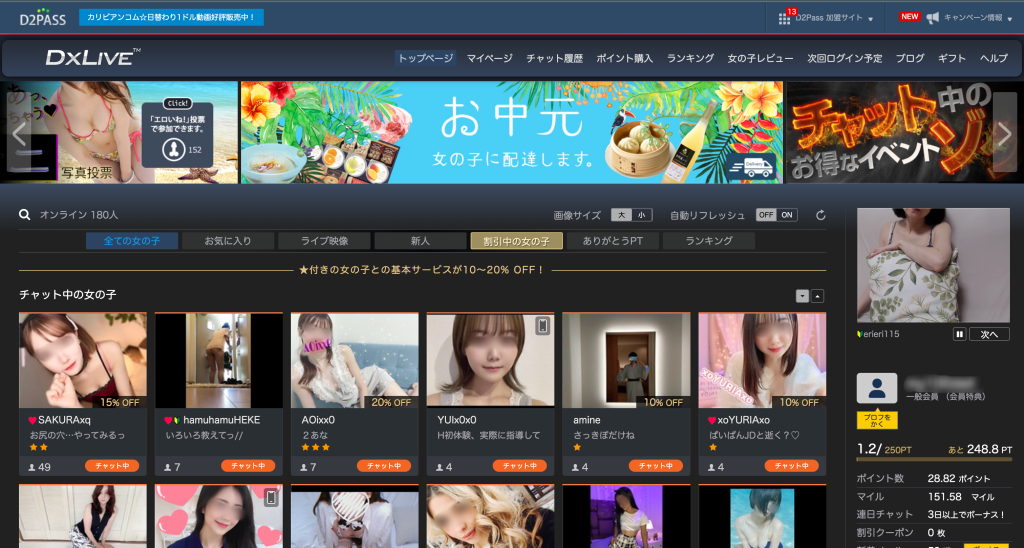Click the campaign megaphone icon
Viewport: 1024px width, 548px height.
pos(932,18)
